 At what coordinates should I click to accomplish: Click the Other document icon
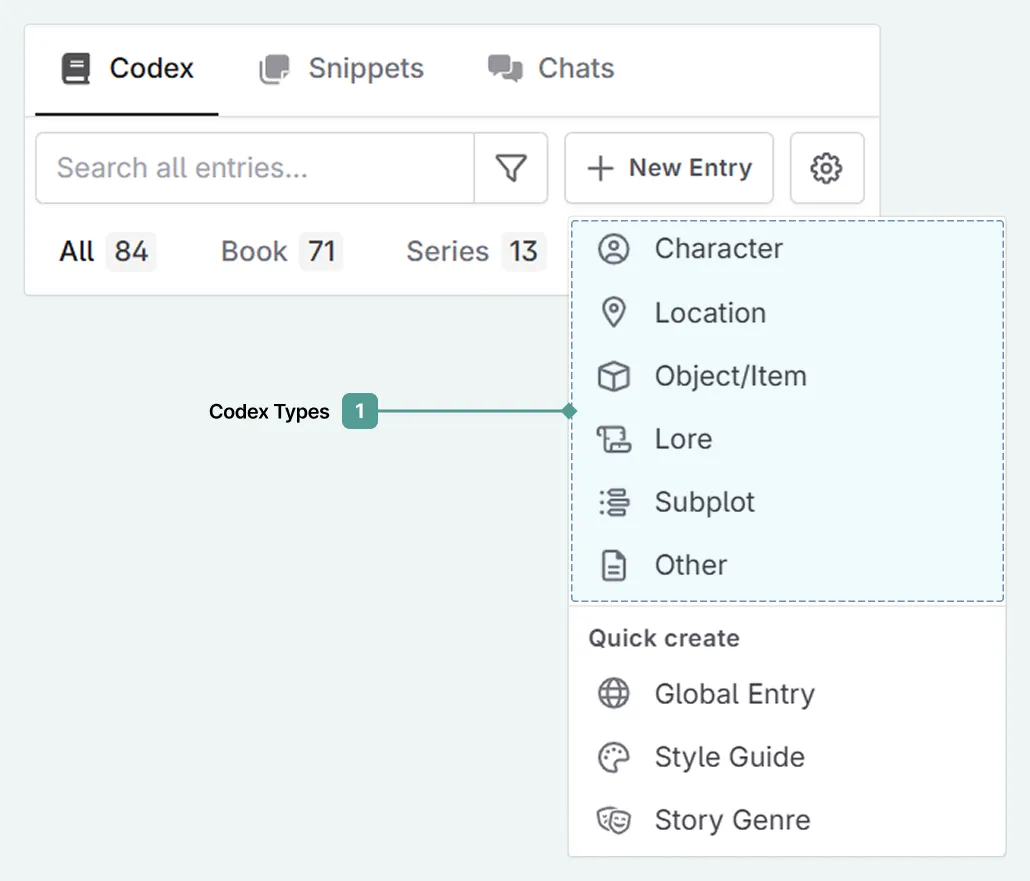pyautogui.click(x=614, y=565)
